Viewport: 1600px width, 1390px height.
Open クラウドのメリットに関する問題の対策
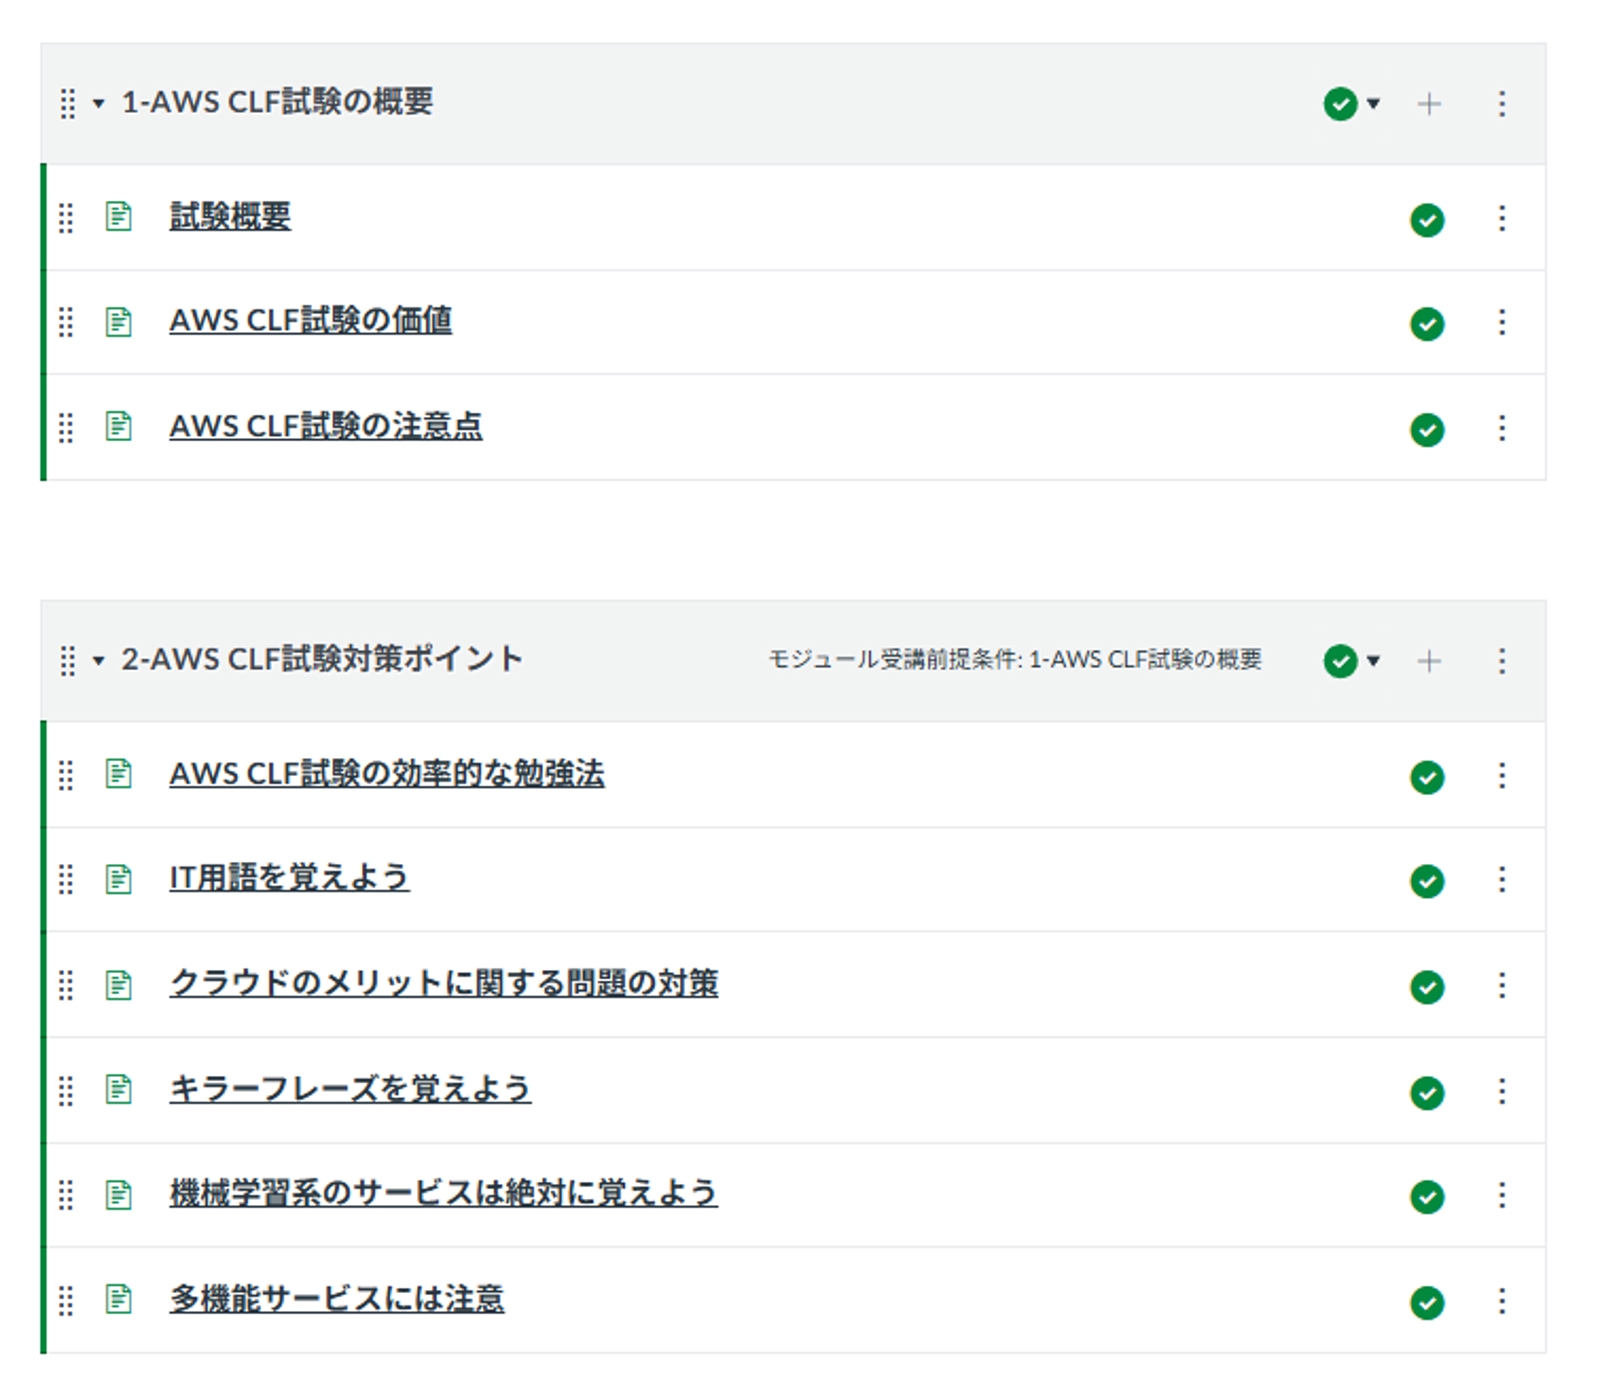coord(447,984)
